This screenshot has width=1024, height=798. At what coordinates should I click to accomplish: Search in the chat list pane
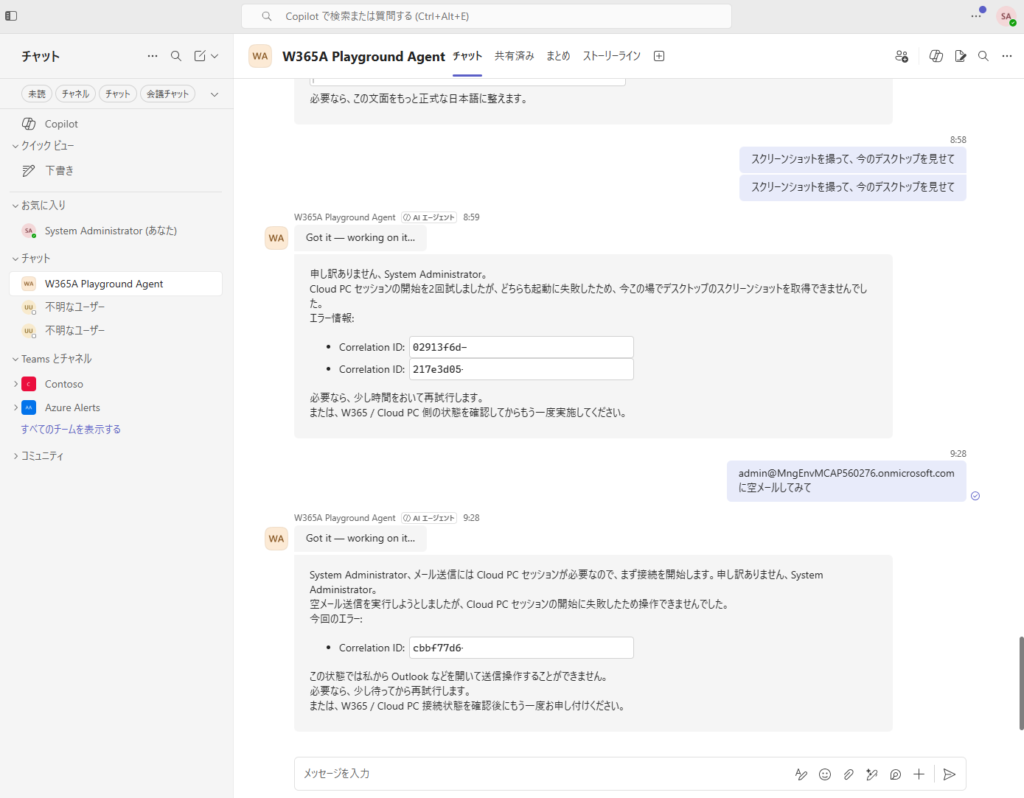pos(176,56)
